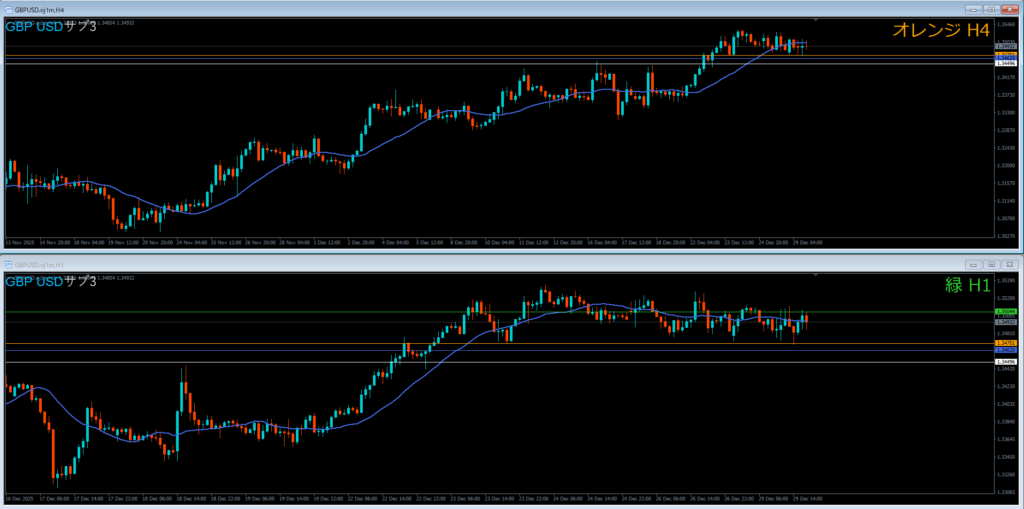Viewport: 1024px width, 509px height.
Task: Click the 1.35390 price on H1 scale
Action: (1005, 281)
